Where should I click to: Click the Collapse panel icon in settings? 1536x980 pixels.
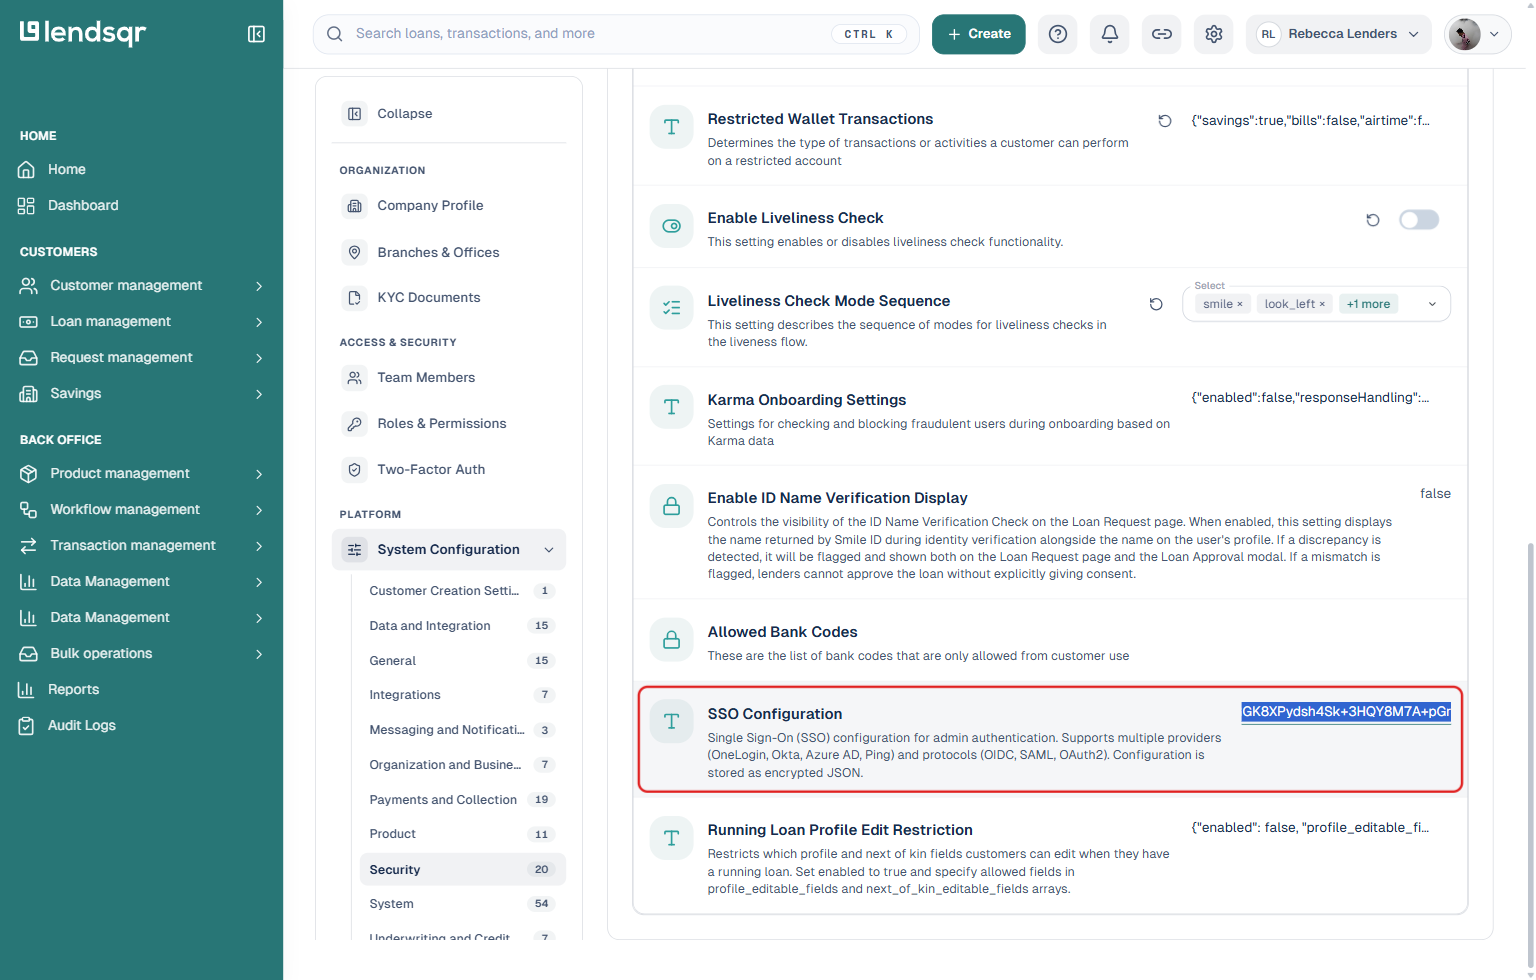coord(355,114)
